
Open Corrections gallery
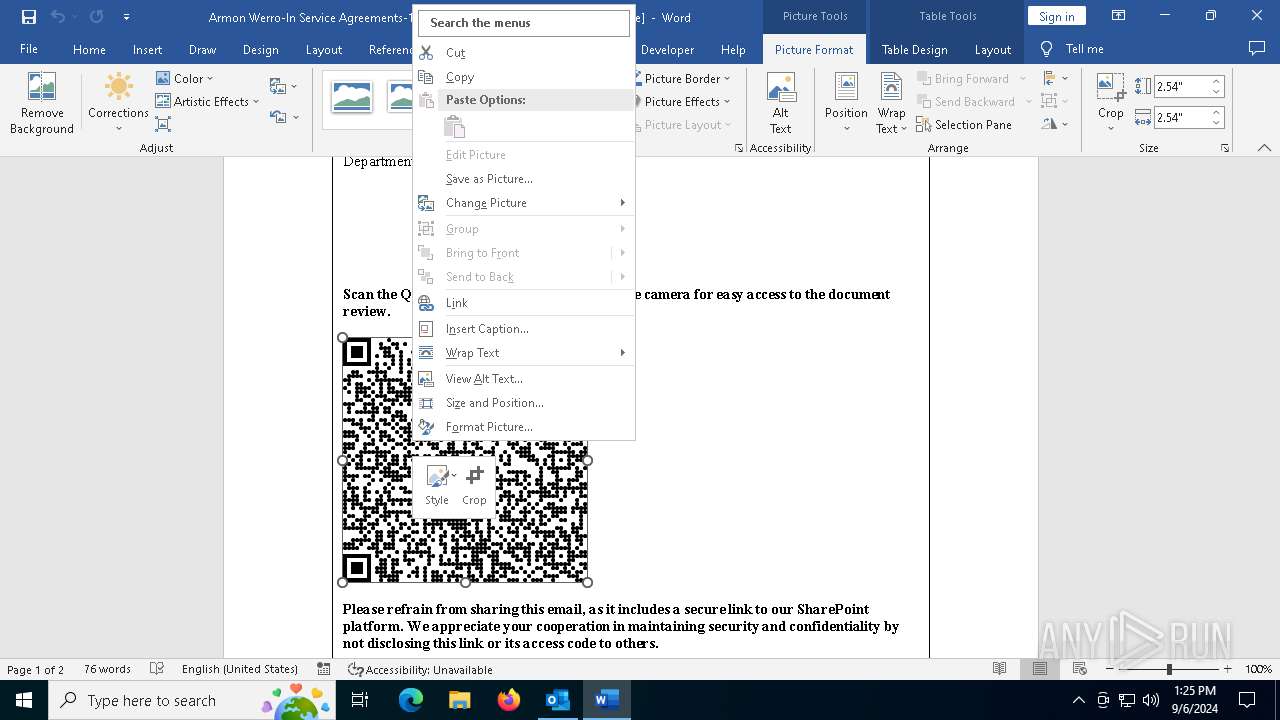pyautogui.click(x=118, y=103)
